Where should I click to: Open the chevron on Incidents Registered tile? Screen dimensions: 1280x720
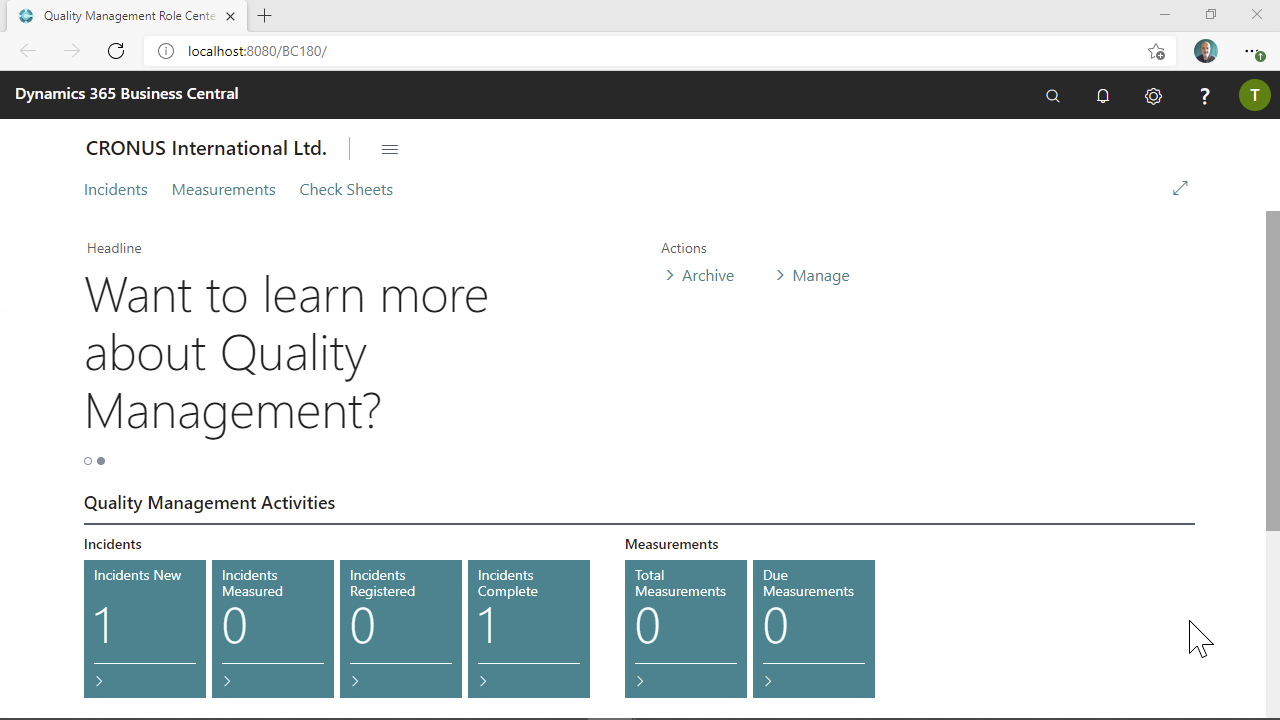click(355, 682)
